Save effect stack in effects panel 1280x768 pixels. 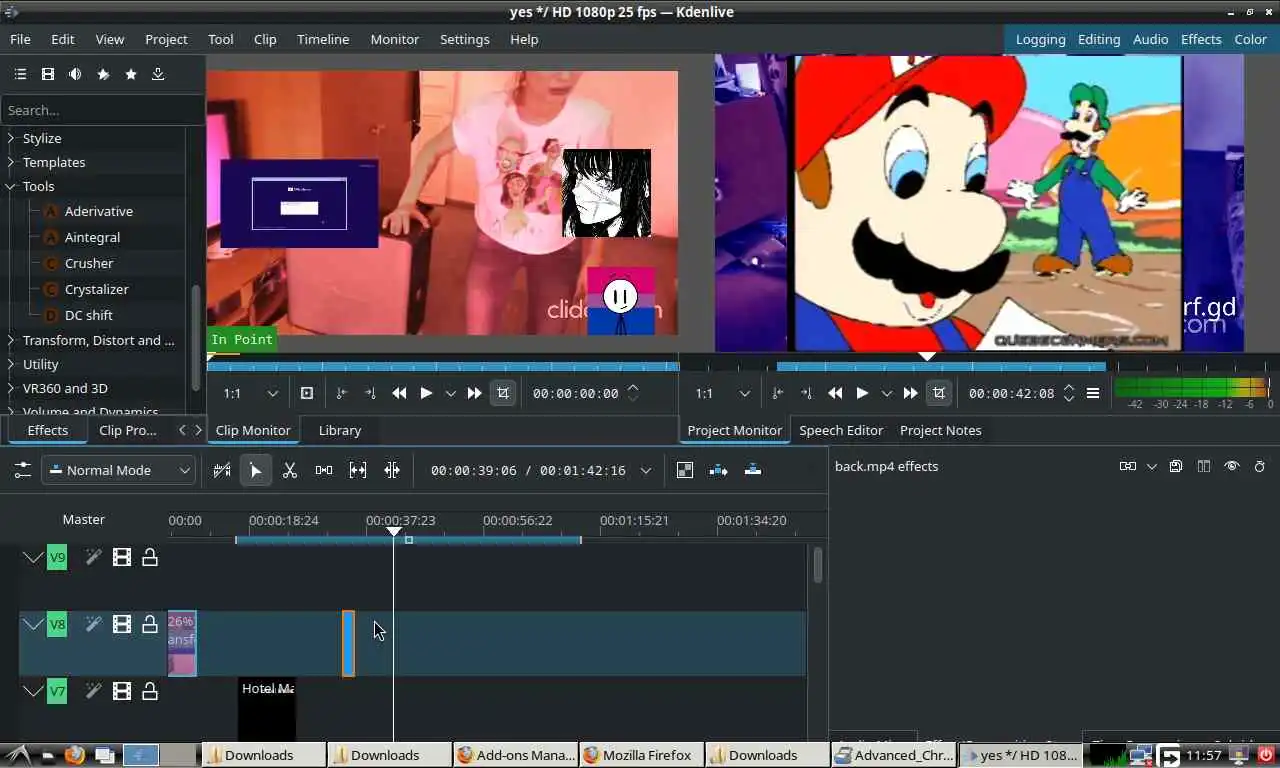pyautogui.click(x=1176, y=466)
